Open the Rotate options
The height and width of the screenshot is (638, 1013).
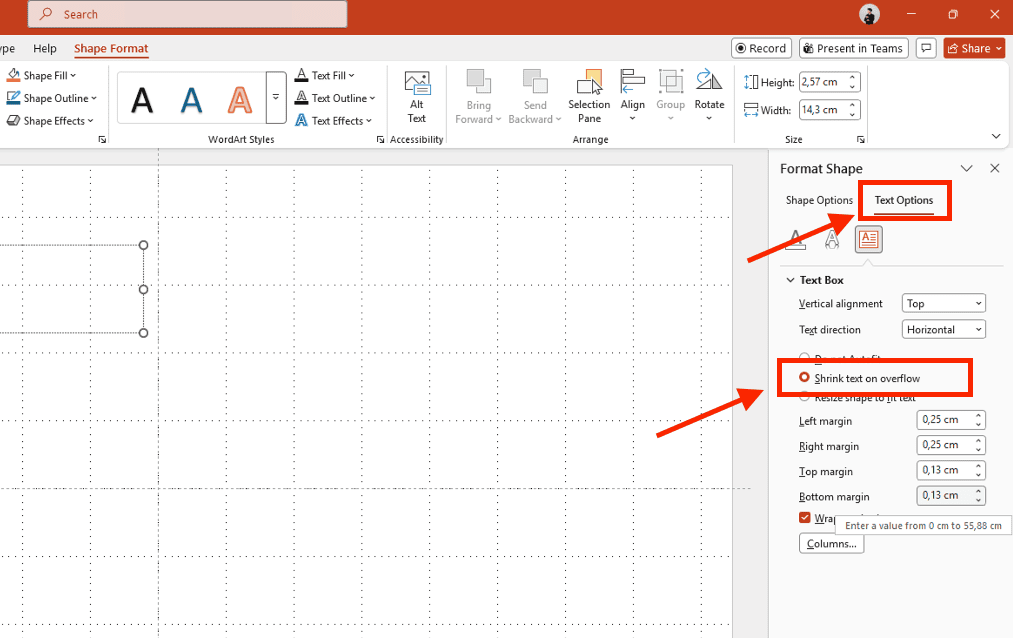(x=709, y=96)
